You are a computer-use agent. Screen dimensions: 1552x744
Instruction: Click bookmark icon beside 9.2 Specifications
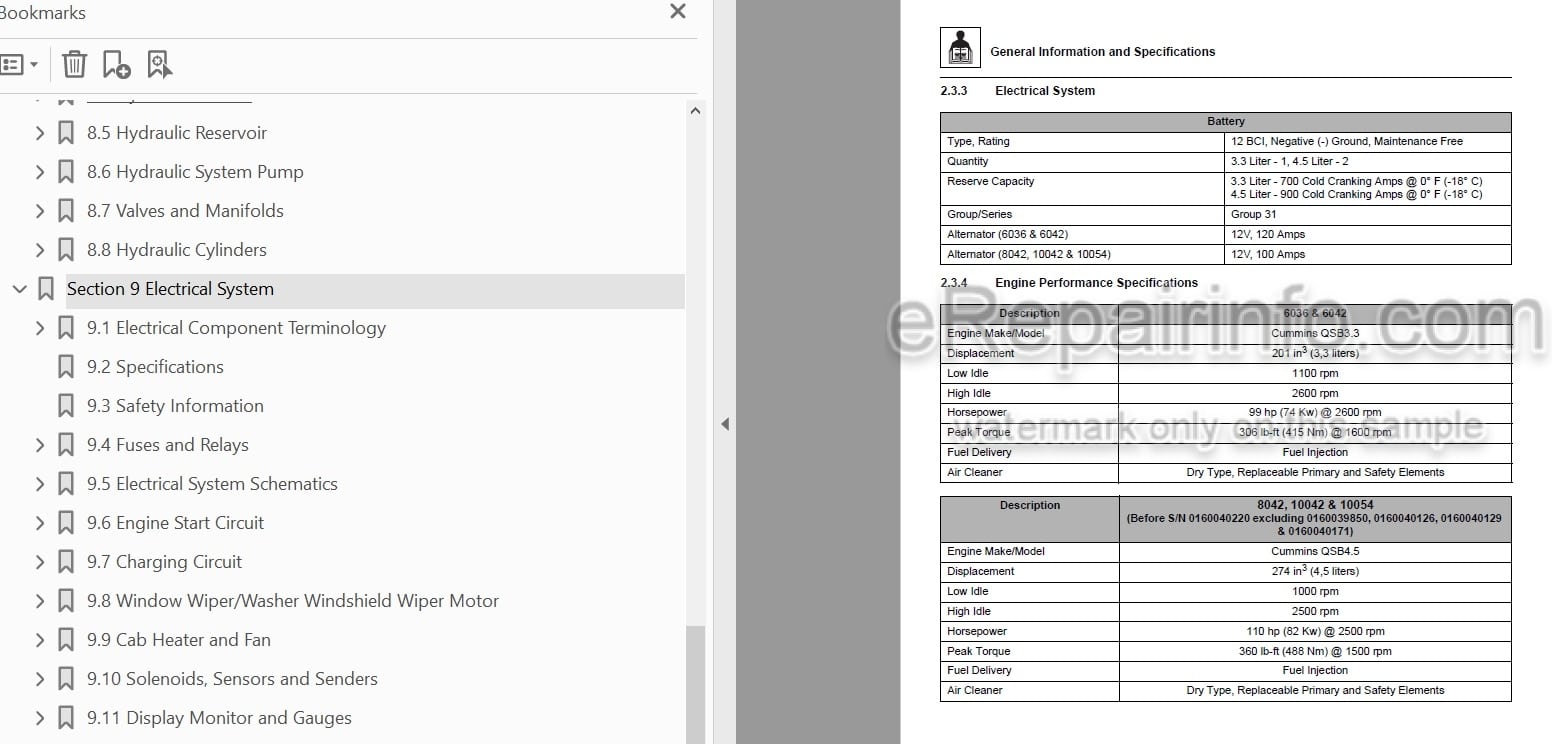pyautogui.click(x=66, y=367)
